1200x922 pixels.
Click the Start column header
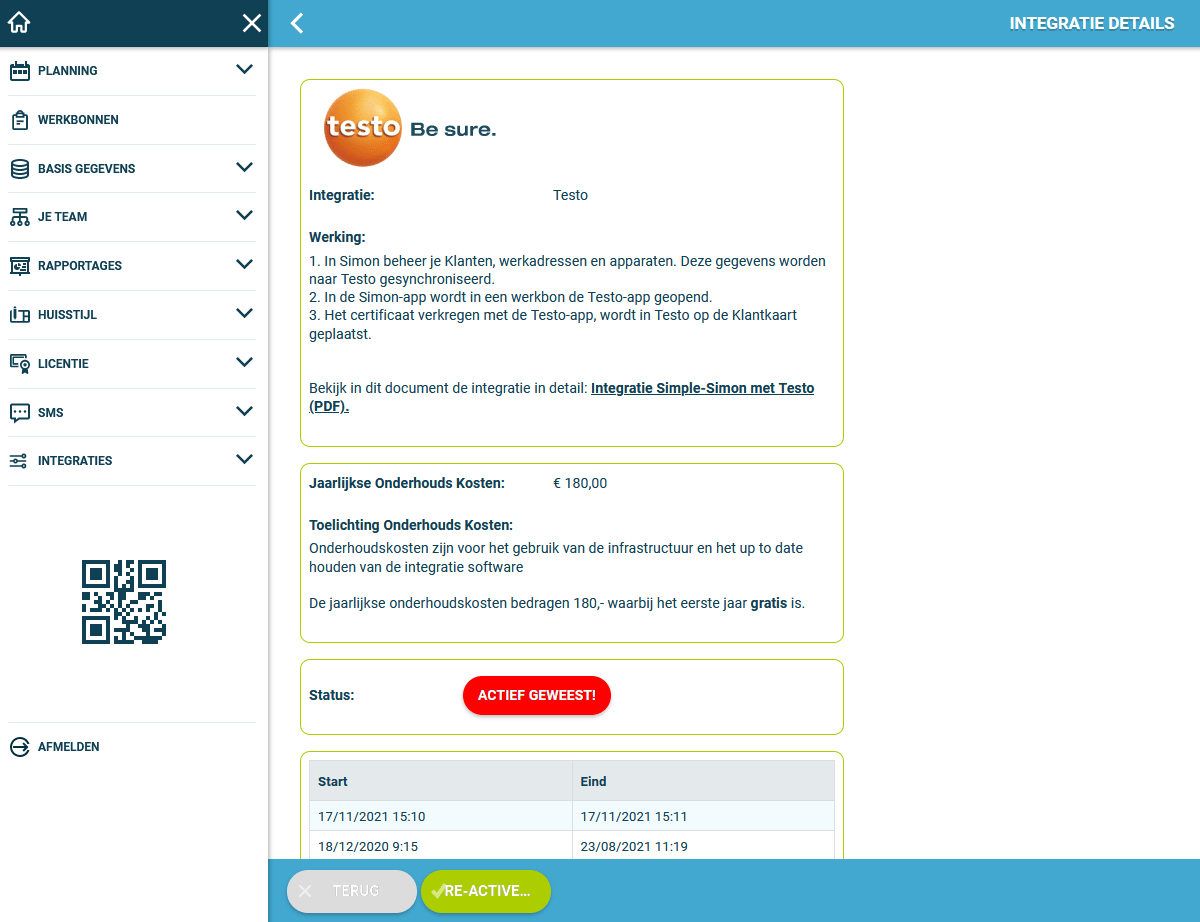coord(441,781)
